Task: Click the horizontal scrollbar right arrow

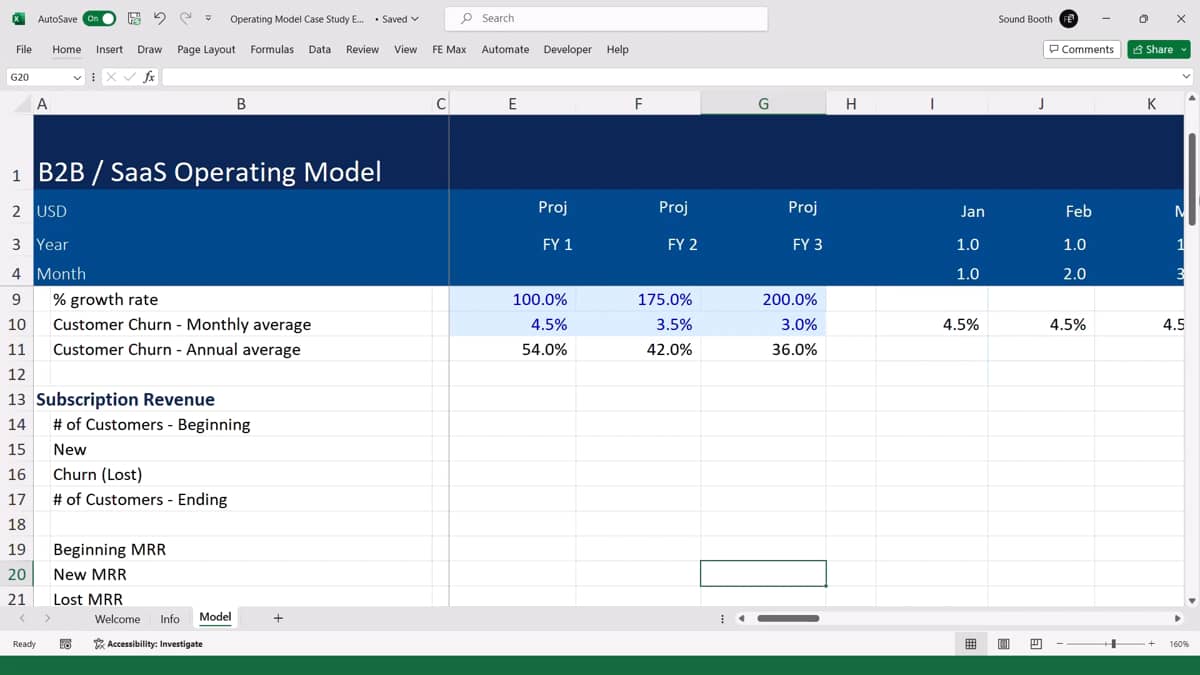Action: coord(1177,618)
